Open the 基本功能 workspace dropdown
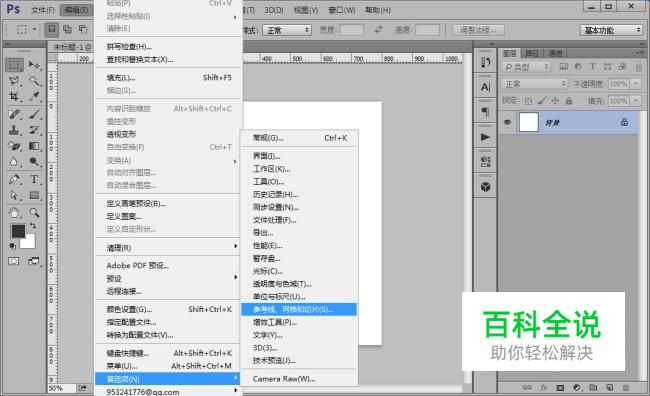 (x=611, y=30)
